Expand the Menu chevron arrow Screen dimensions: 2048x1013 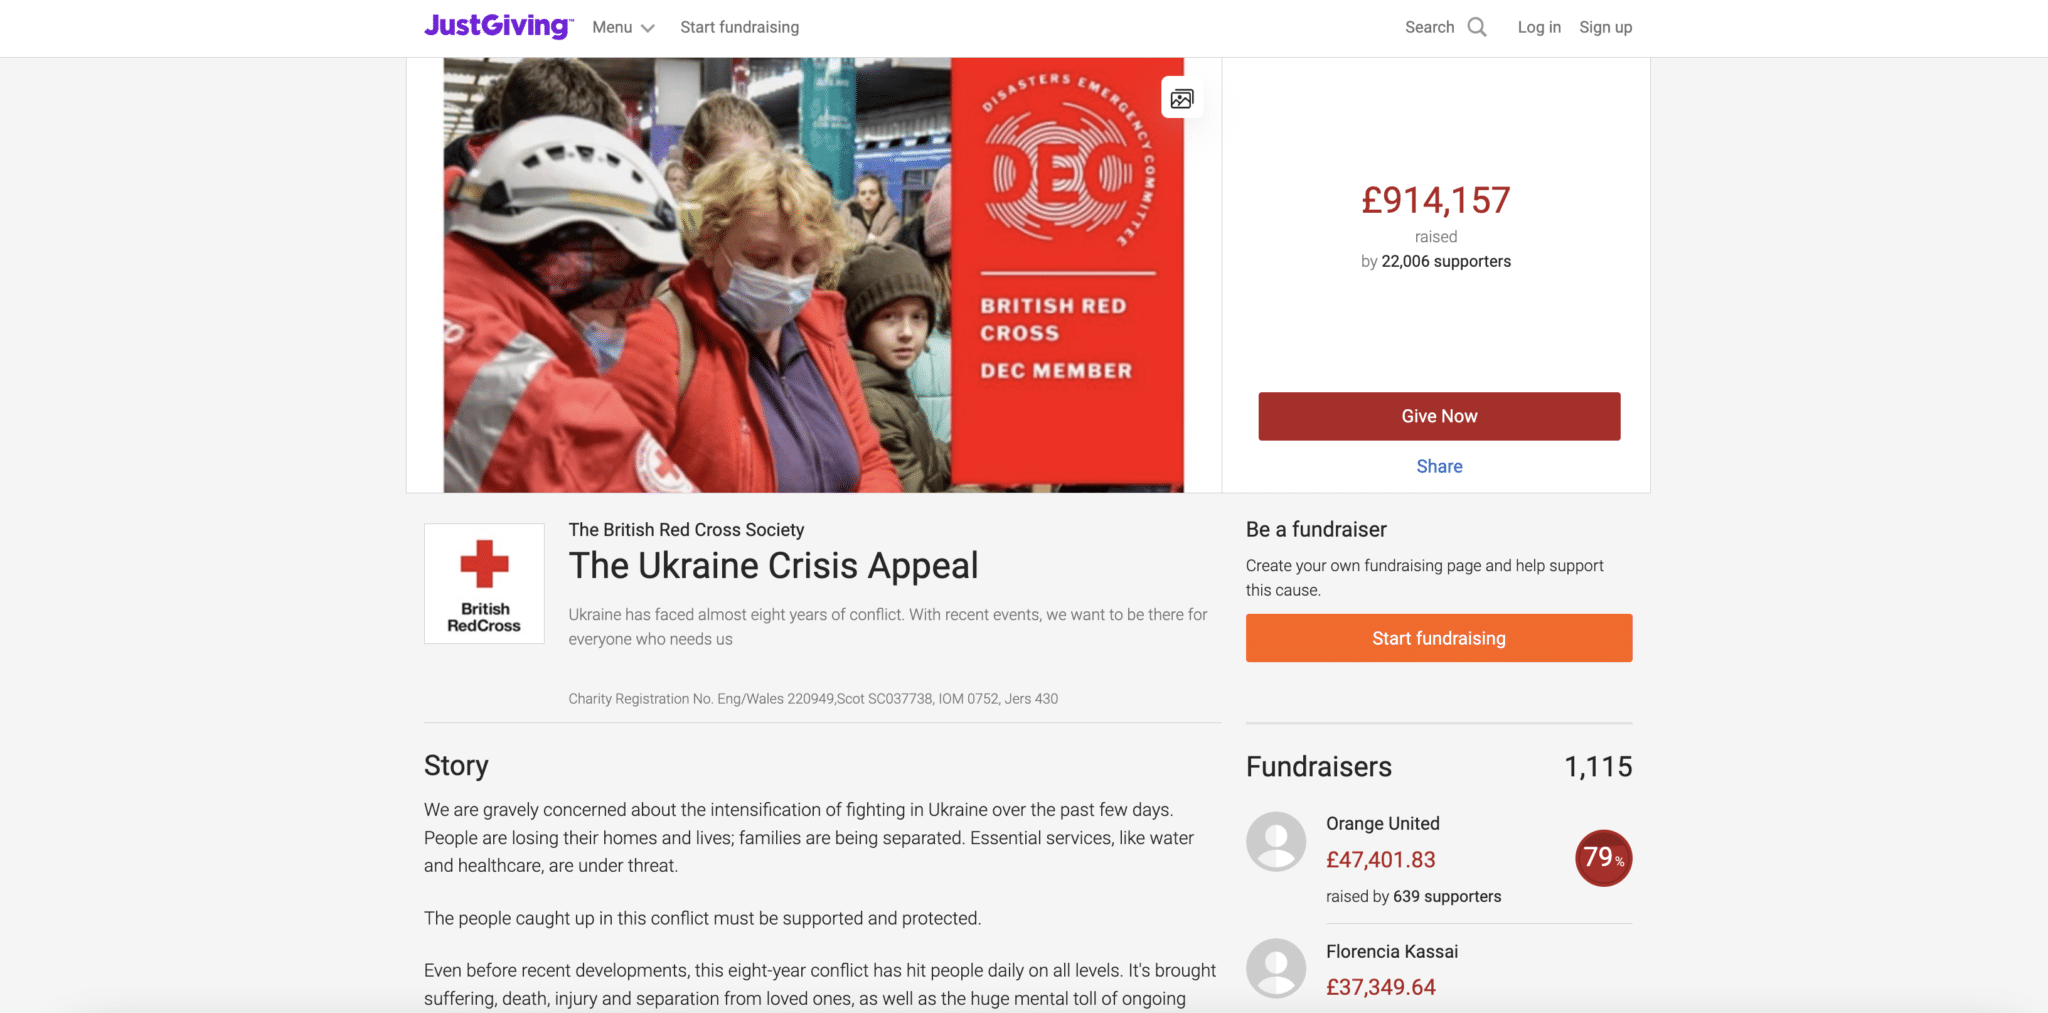click(648, 28)
